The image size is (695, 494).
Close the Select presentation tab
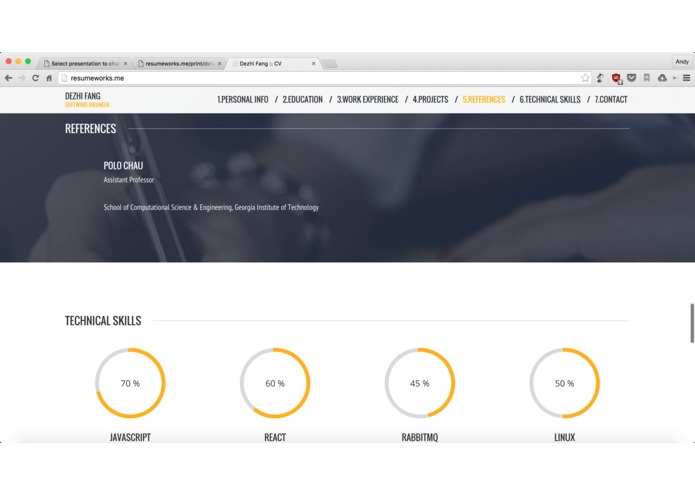coord(125,63)
